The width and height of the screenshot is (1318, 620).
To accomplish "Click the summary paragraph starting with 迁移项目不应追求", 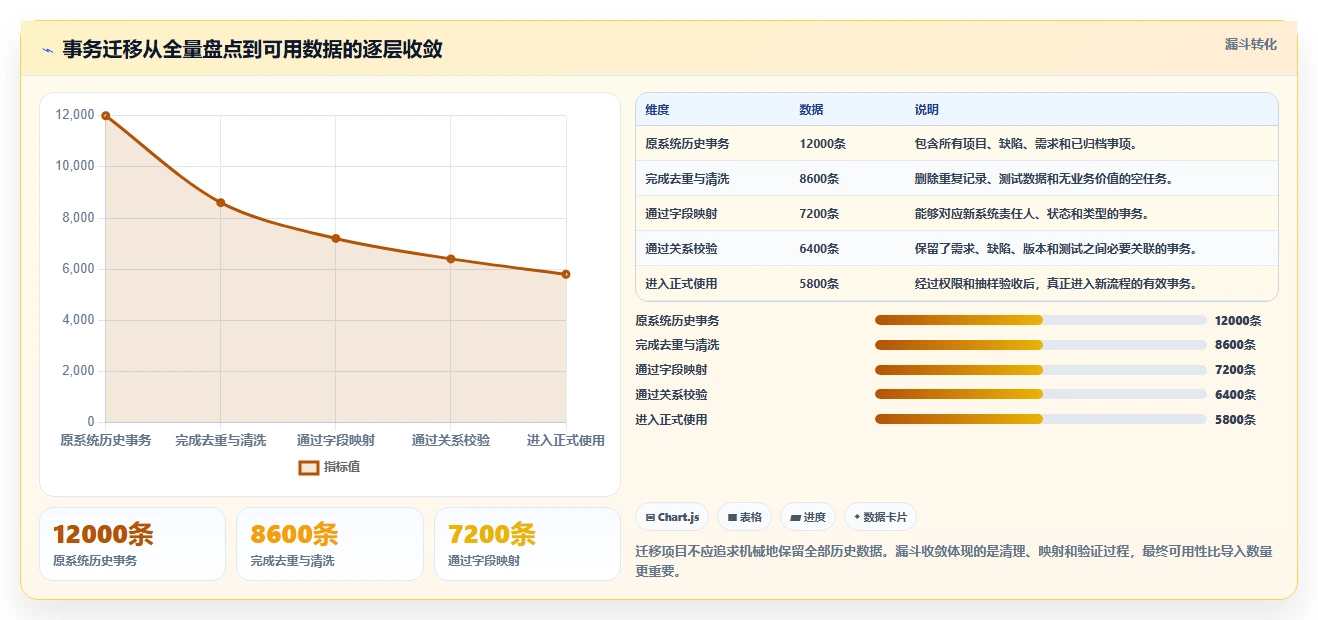I will [x=954, y=561].
